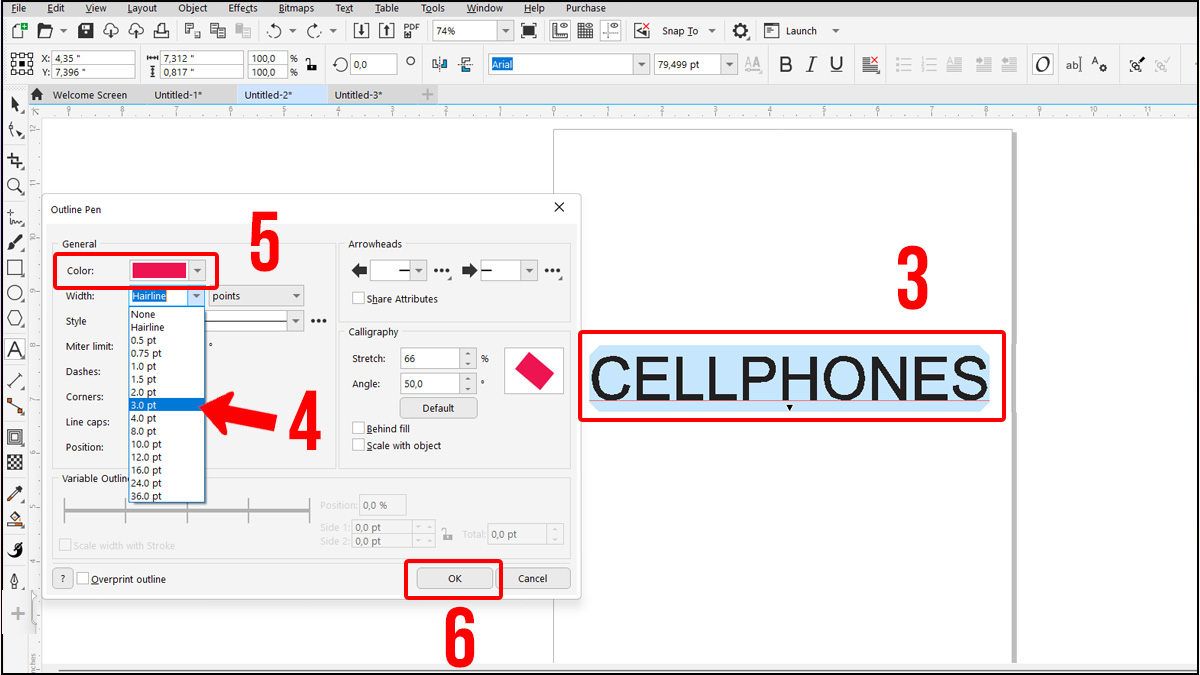The width and height of the screenshot is (1200, 675).
Task: Open the Object menu
Action: click(x=193, y=8)
